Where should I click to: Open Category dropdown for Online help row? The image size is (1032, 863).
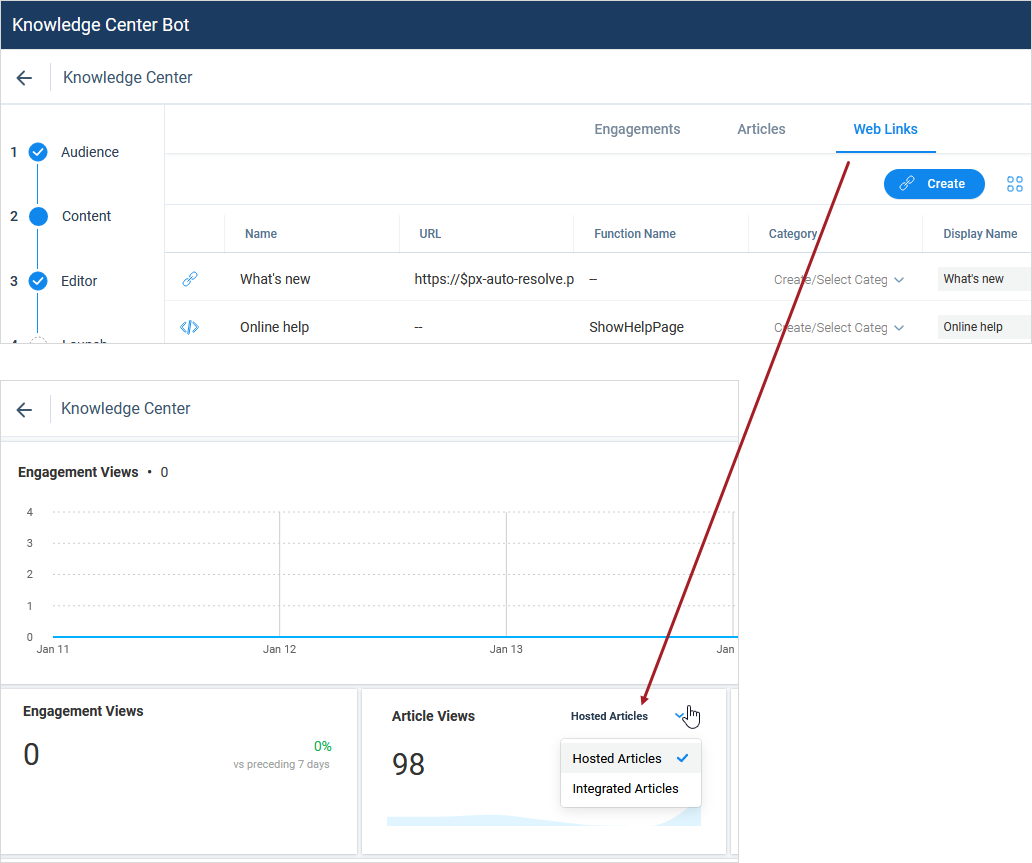click(838, 328)
